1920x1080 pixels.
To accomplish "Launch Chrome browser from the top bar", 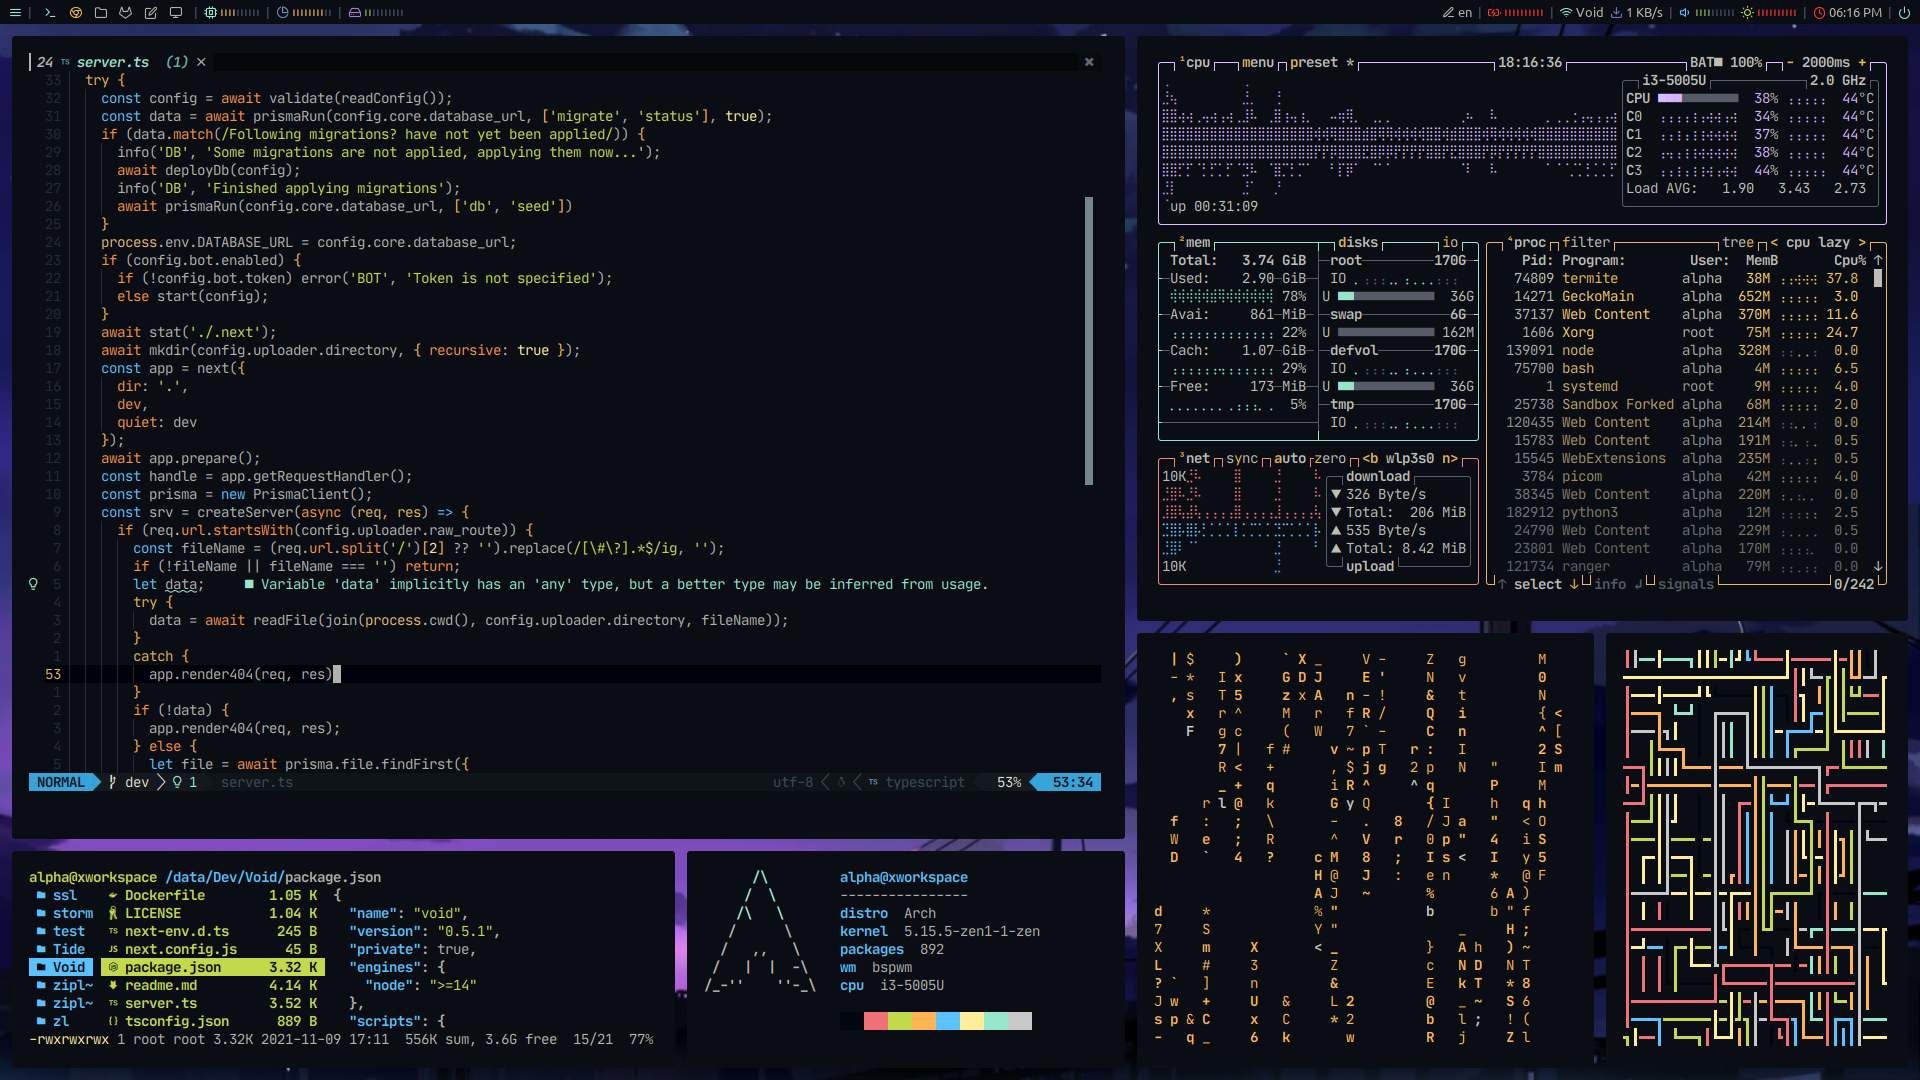I will pos(76,12).
